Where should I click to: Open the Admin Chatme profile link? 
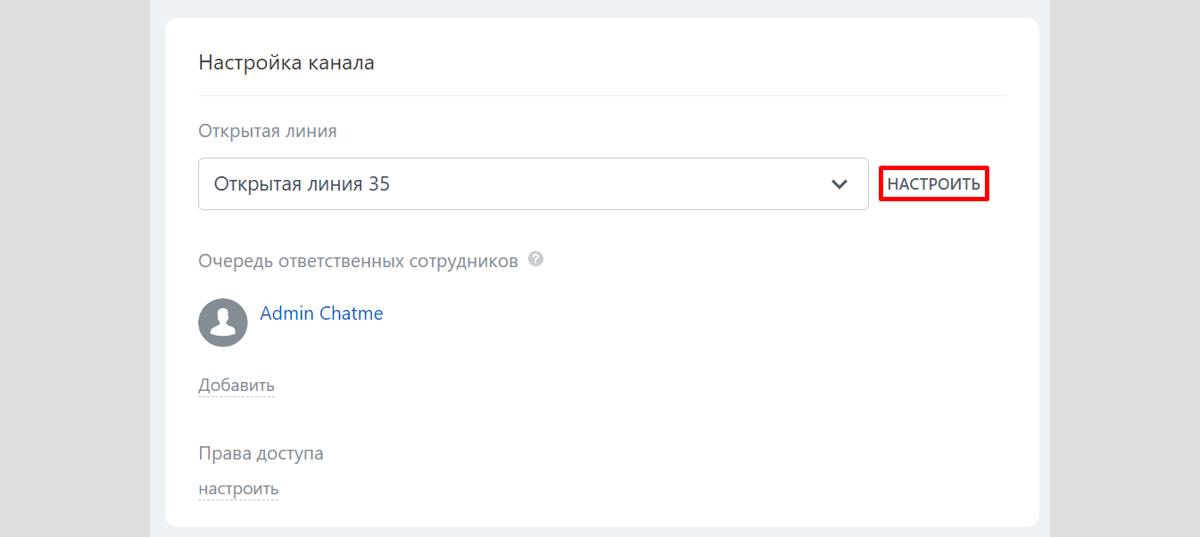click(321, 313)
